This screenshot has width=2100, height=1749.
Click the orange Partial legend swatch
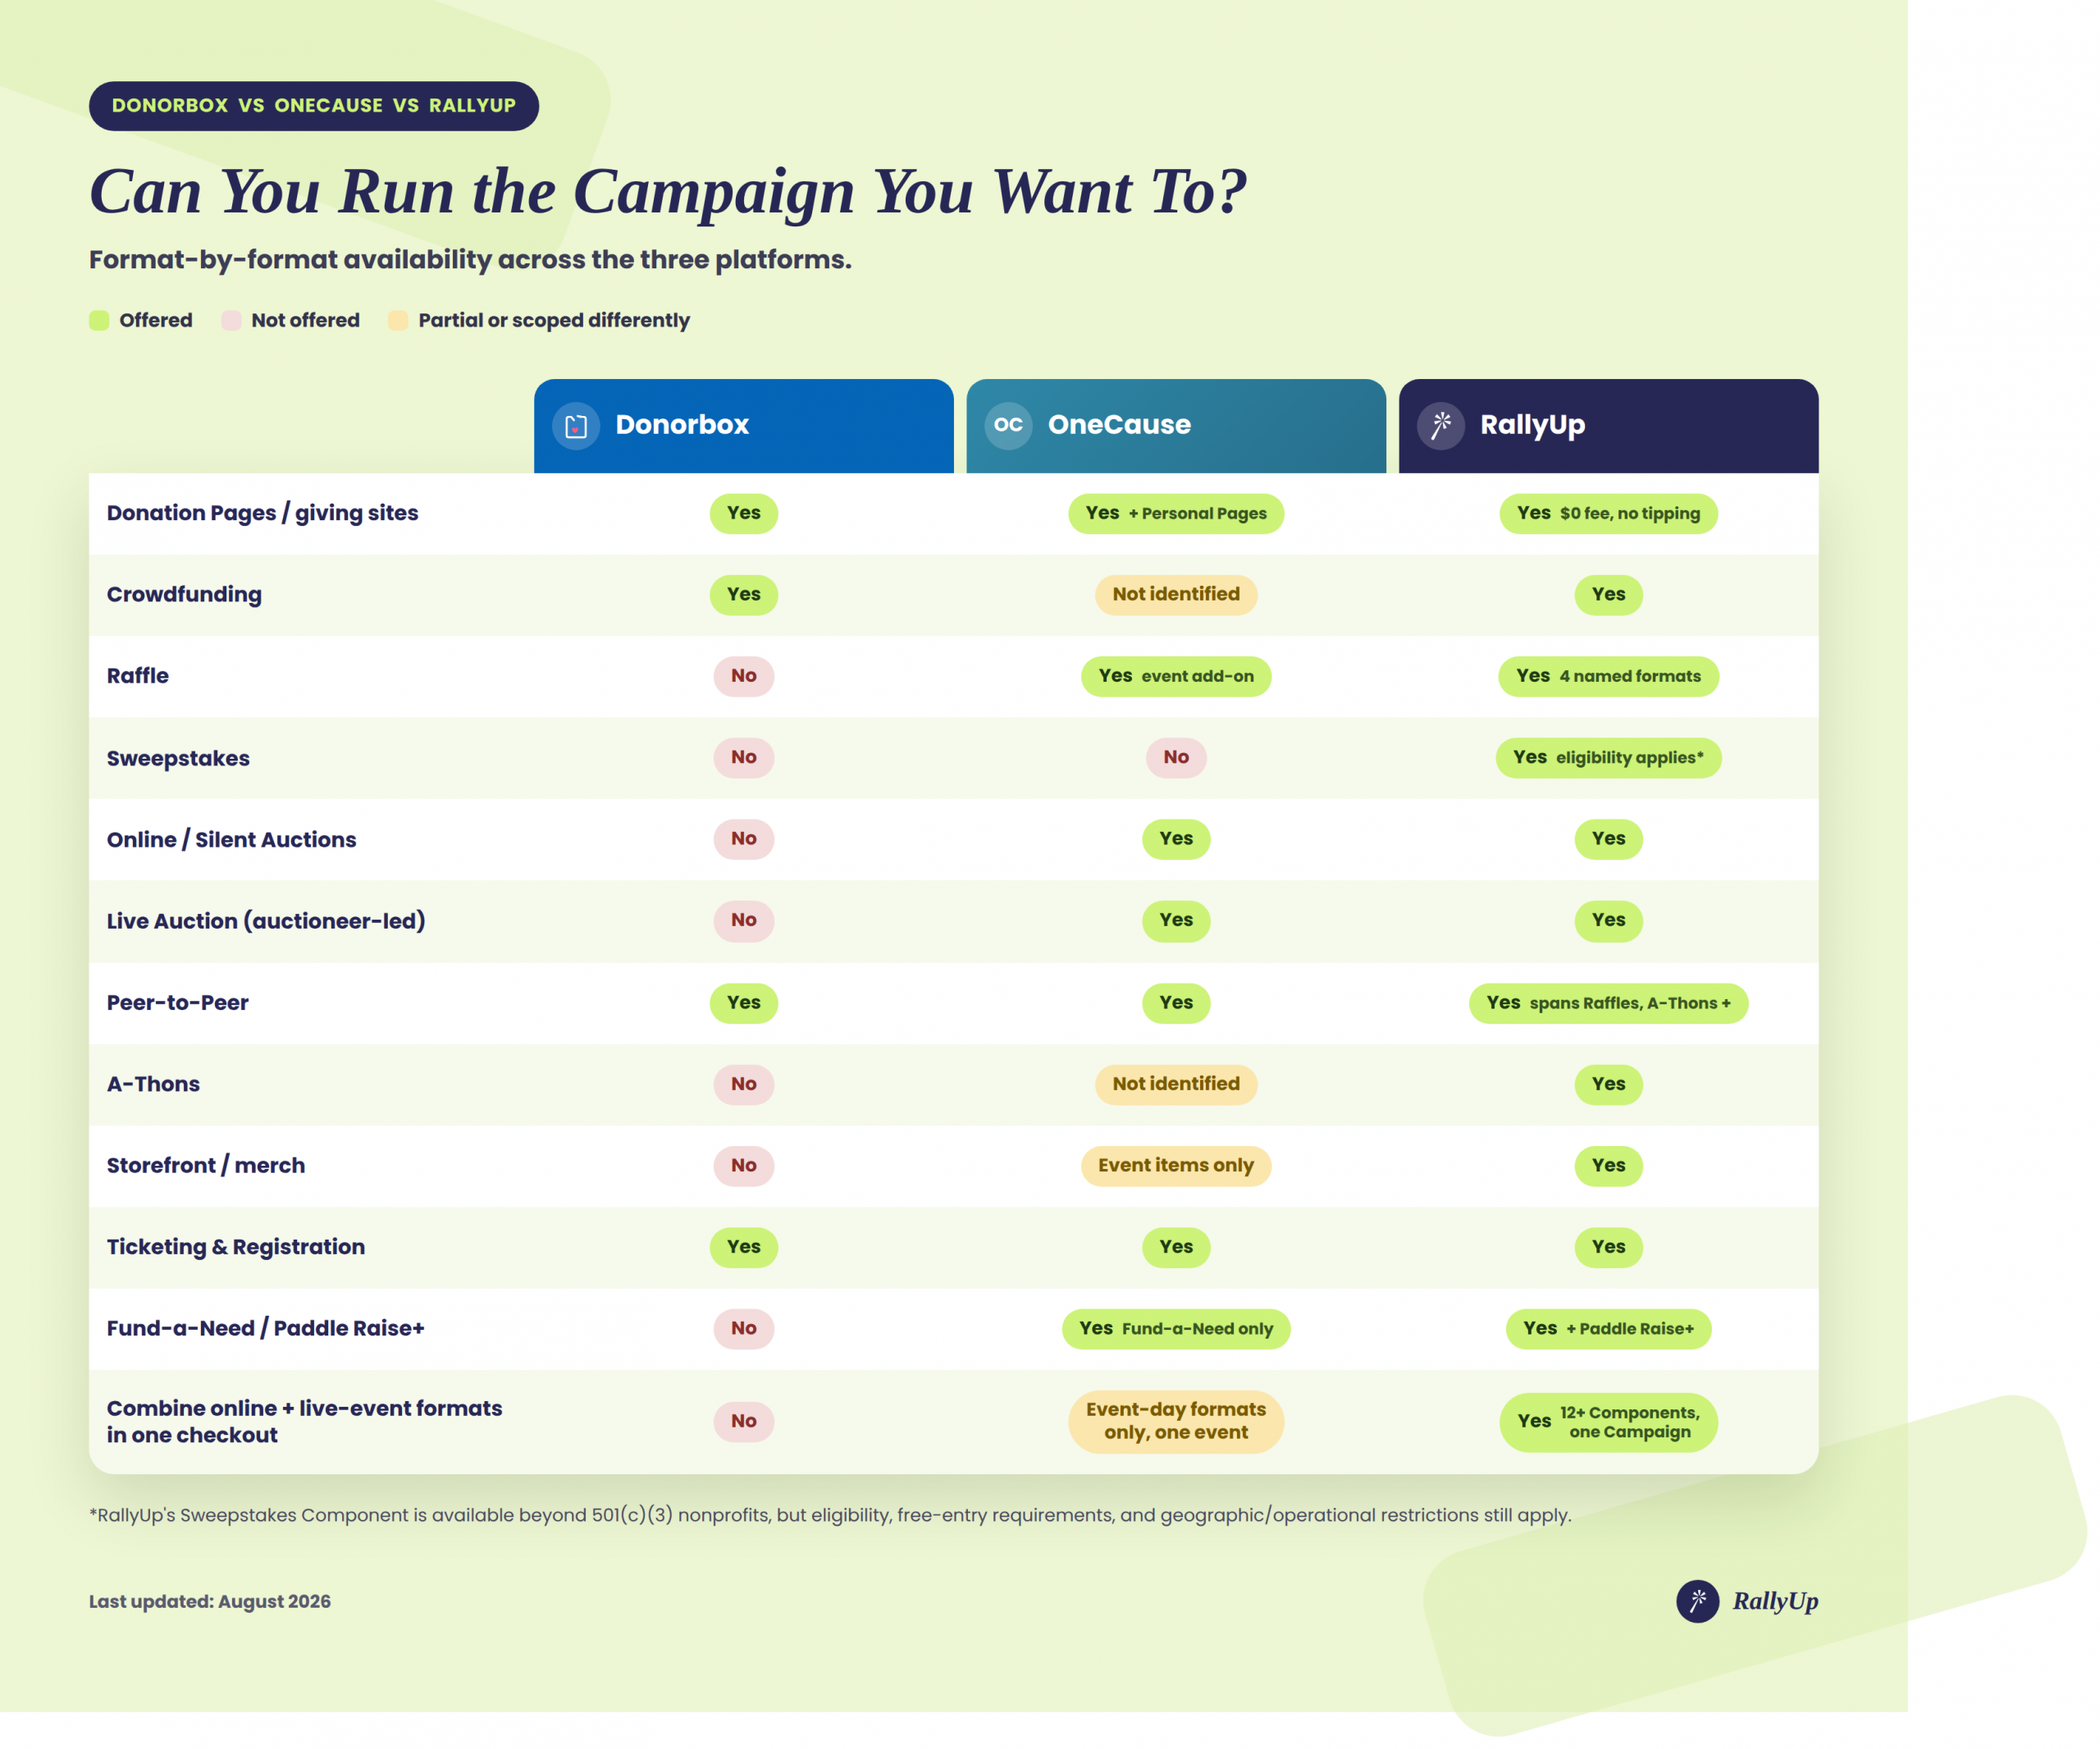pyautogui.click(x=398, y=320)
